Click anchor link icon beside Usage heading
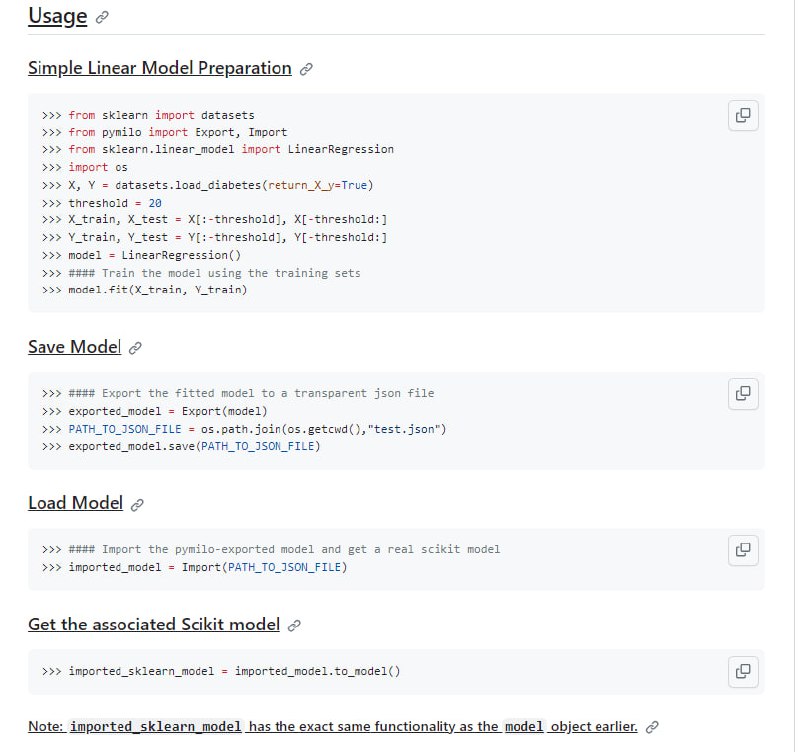The image size is (800, 752). [102, 18]
